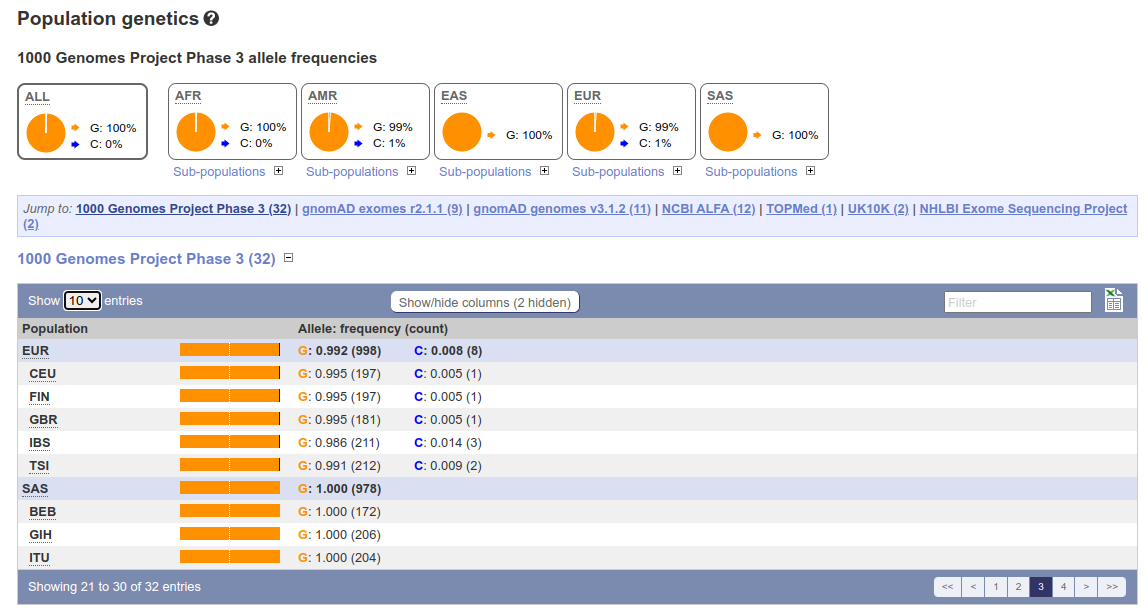Open the Show entries count dropdown
This screenshot has height=615, width=1147.
point(82,301)
